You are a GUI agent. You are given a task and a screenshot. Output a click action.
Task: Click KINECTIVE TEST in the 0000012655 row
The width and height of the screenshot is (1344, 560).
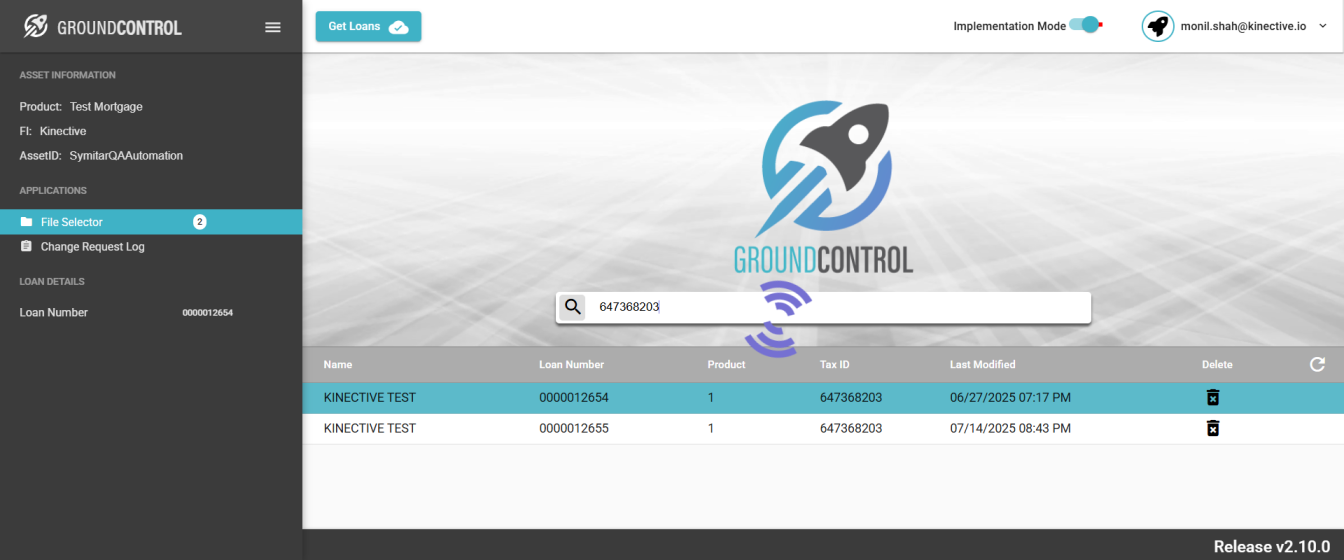tap(370, 428)
